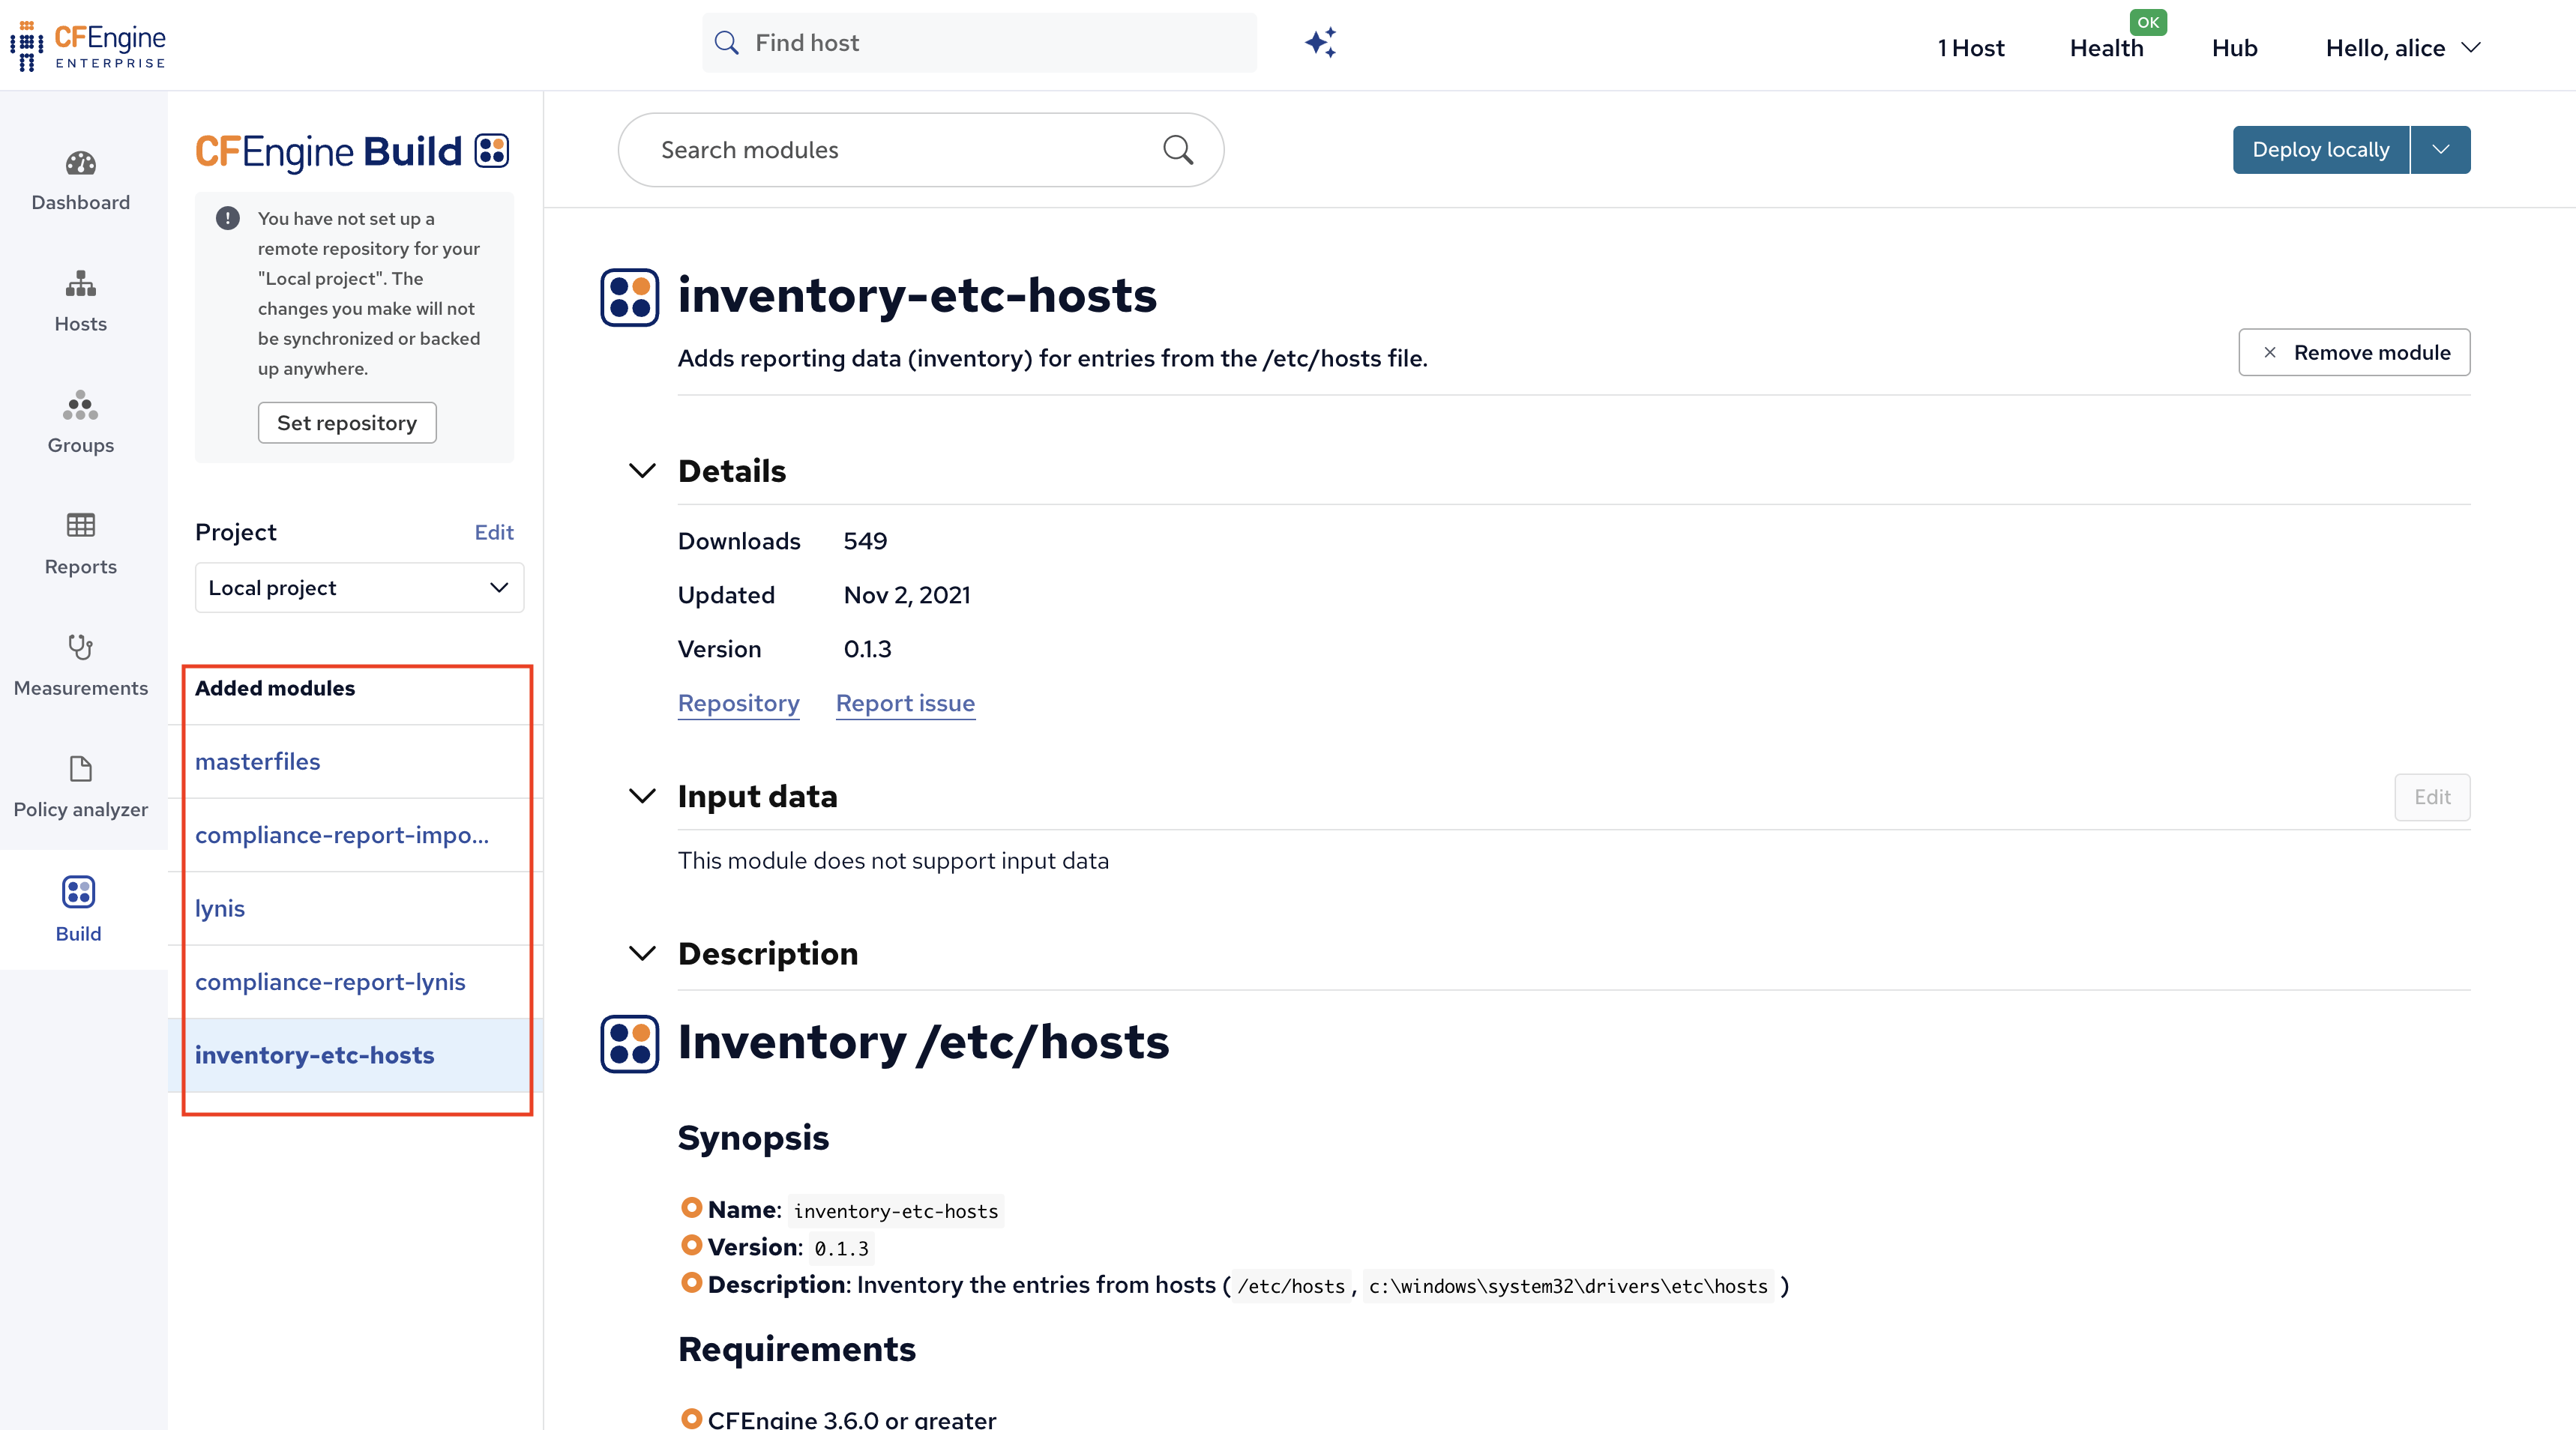The height and width of the screenshot is (1430, 2576).
Task: Click the /etc/hosts code path in Description
Action: pos(1291,1286)
